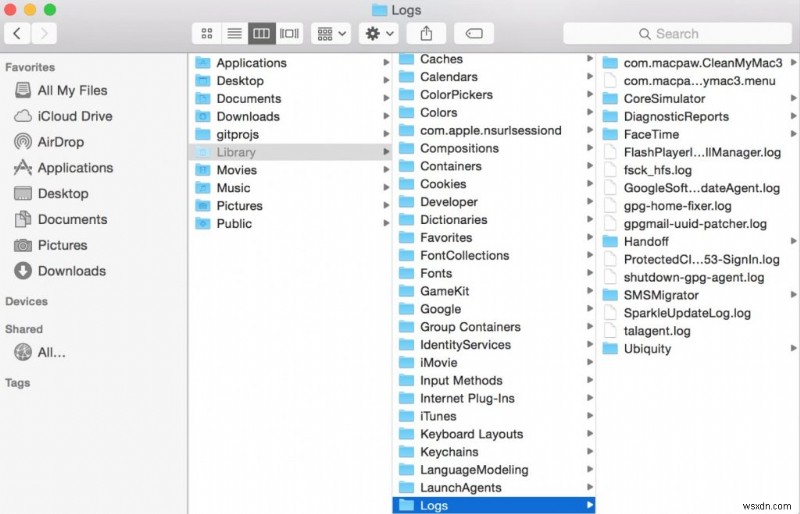Select Developer folder
The width and height of the screenshot is (800, 514).
(494, 202)
